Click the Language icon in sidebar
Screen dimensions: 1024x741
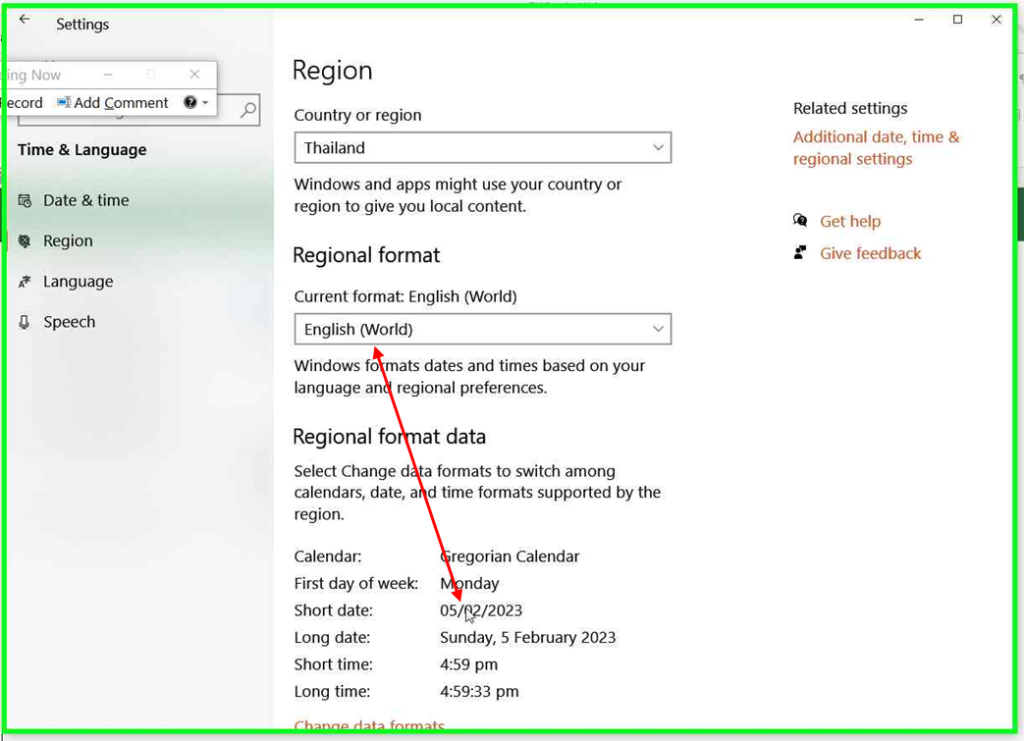(x=25, y=282)
